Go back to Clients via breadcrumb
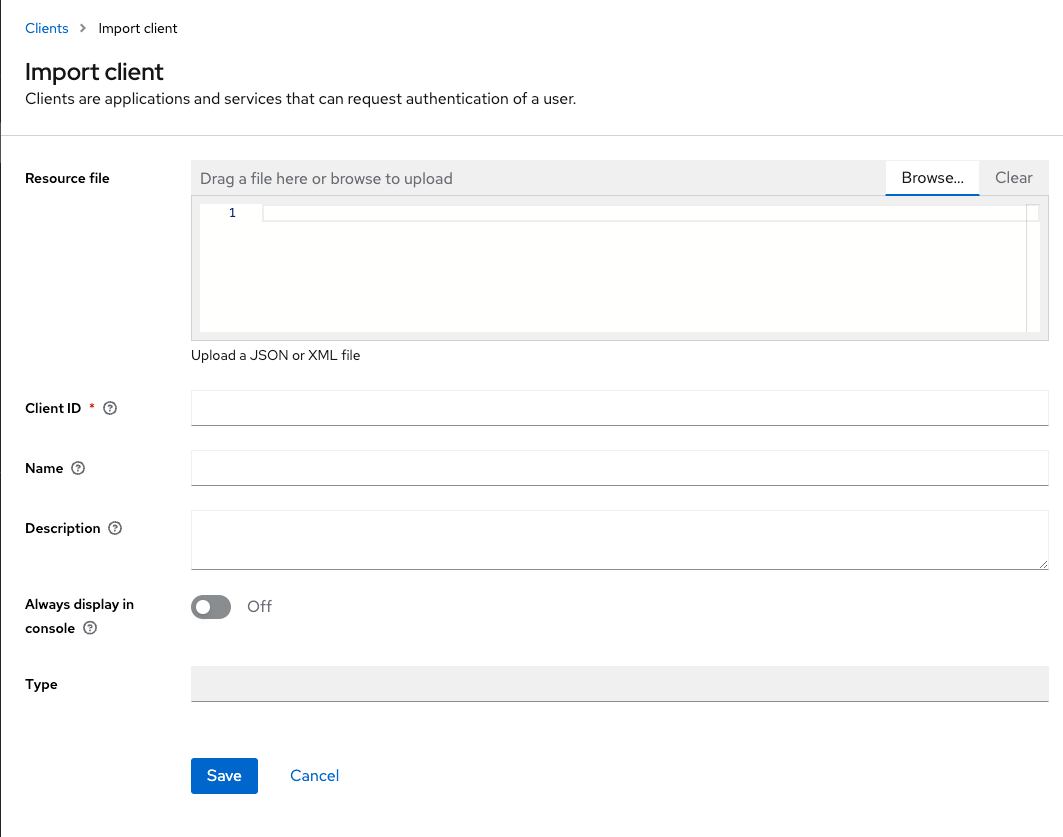 (x=47, y=28)
